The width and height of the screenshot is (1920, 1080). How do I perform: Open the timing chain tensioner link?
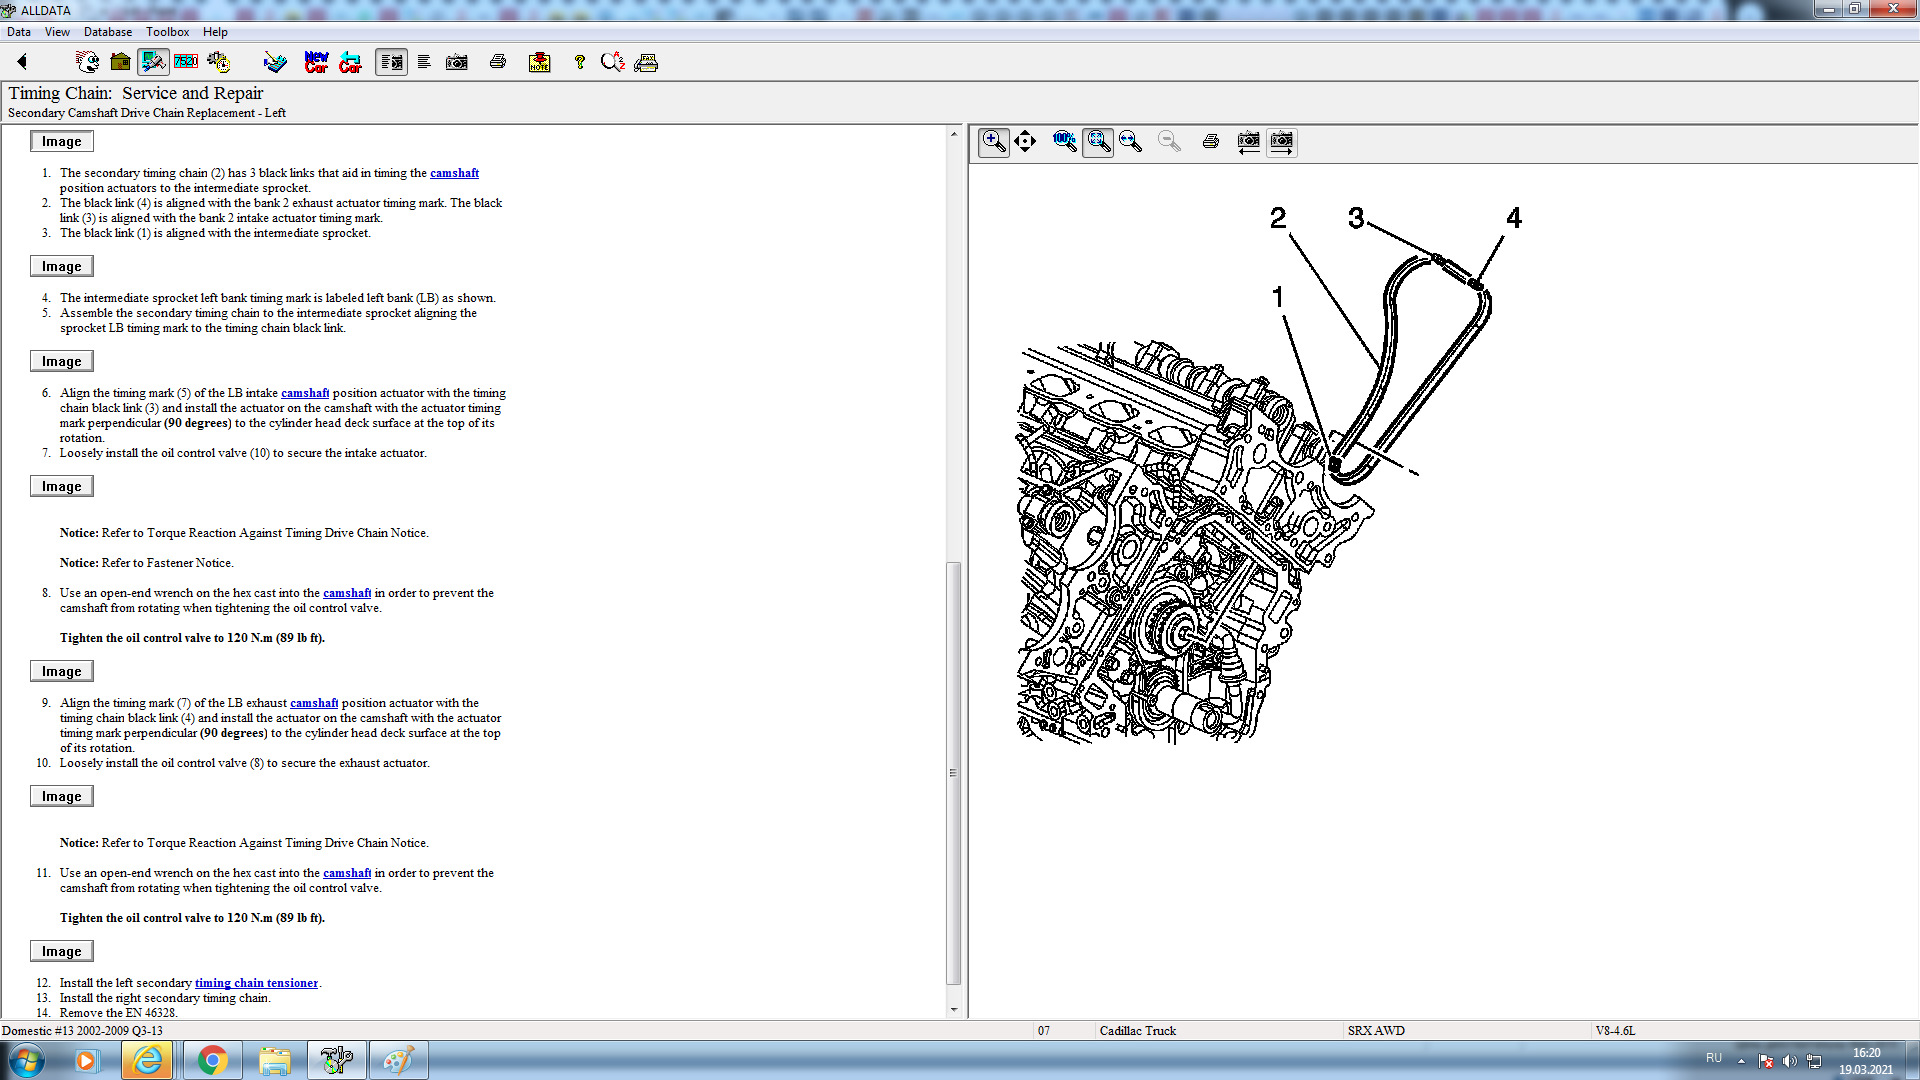click(x=256, y=983)
